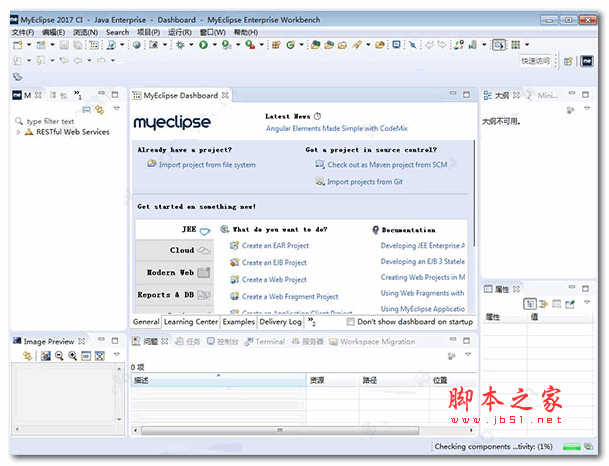The height and width of the screenshot is (466, 609).
Task: Click Check out as Maven project from SCM
Action: pos(387,165)
